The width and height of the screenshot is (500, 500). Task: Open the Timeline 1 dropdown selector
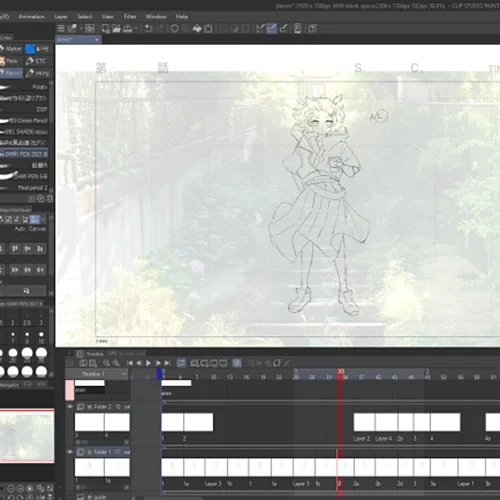[x=96, y=374]
